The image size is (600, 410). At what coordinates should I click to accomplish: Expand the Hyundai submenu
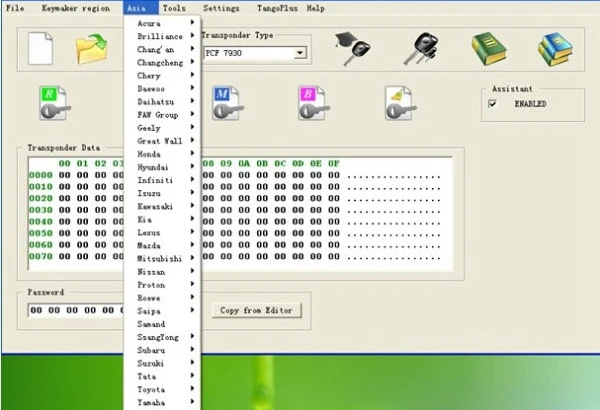162,167
